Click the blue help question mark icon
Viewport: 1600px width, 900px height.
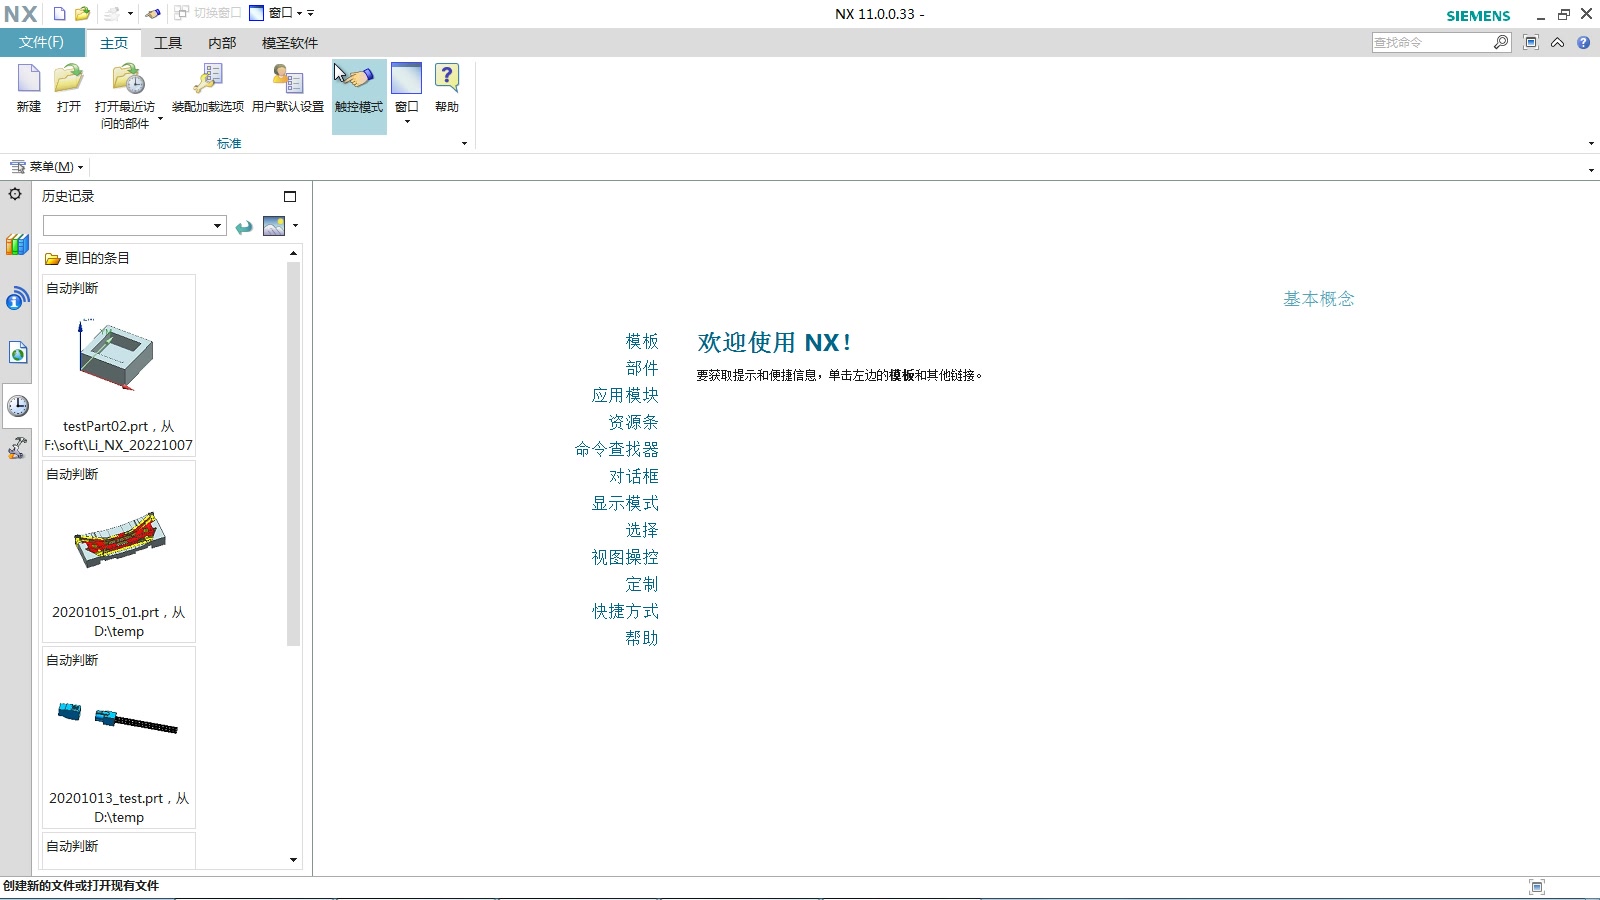[1584, 42]
